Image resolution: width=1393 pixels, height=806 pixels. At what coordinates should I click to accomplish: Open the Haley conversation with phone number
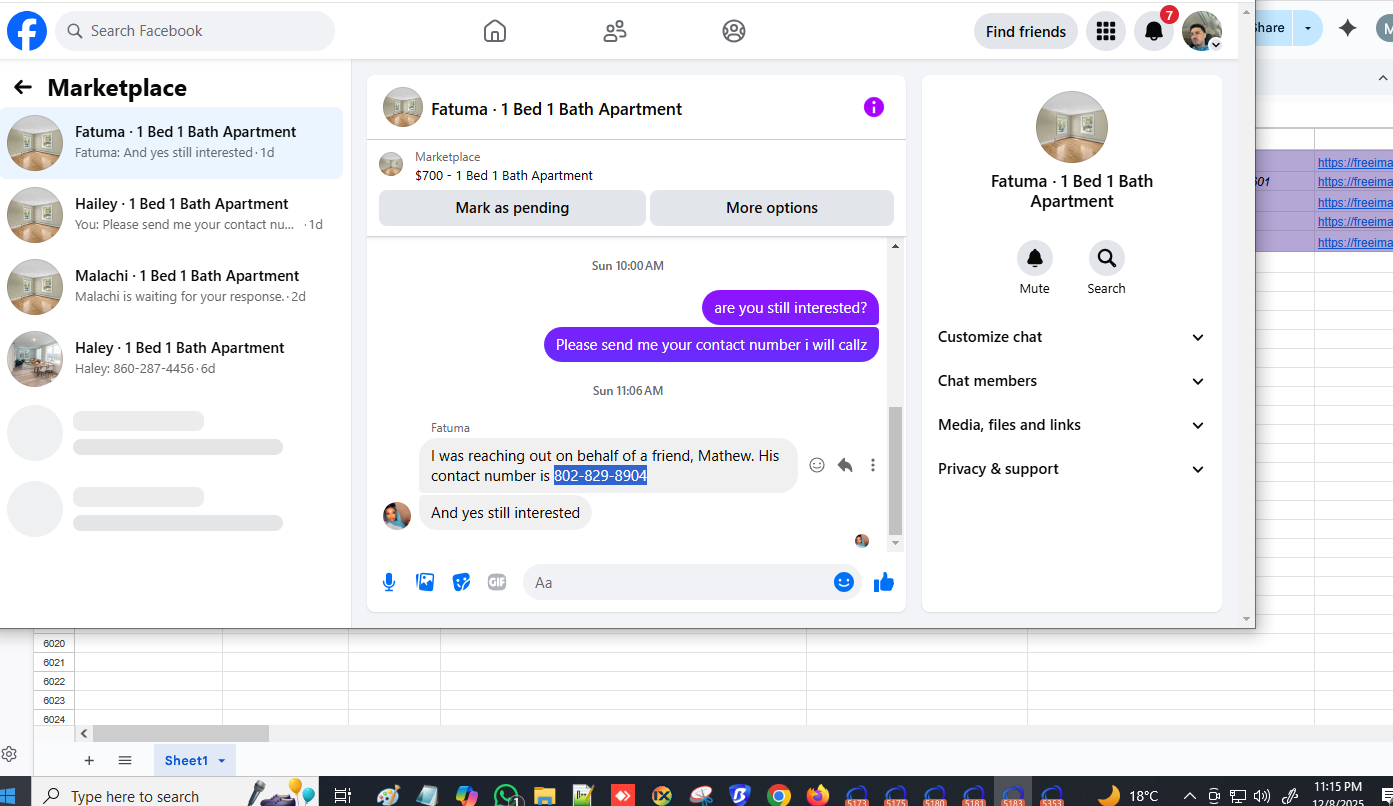point(172,359)
